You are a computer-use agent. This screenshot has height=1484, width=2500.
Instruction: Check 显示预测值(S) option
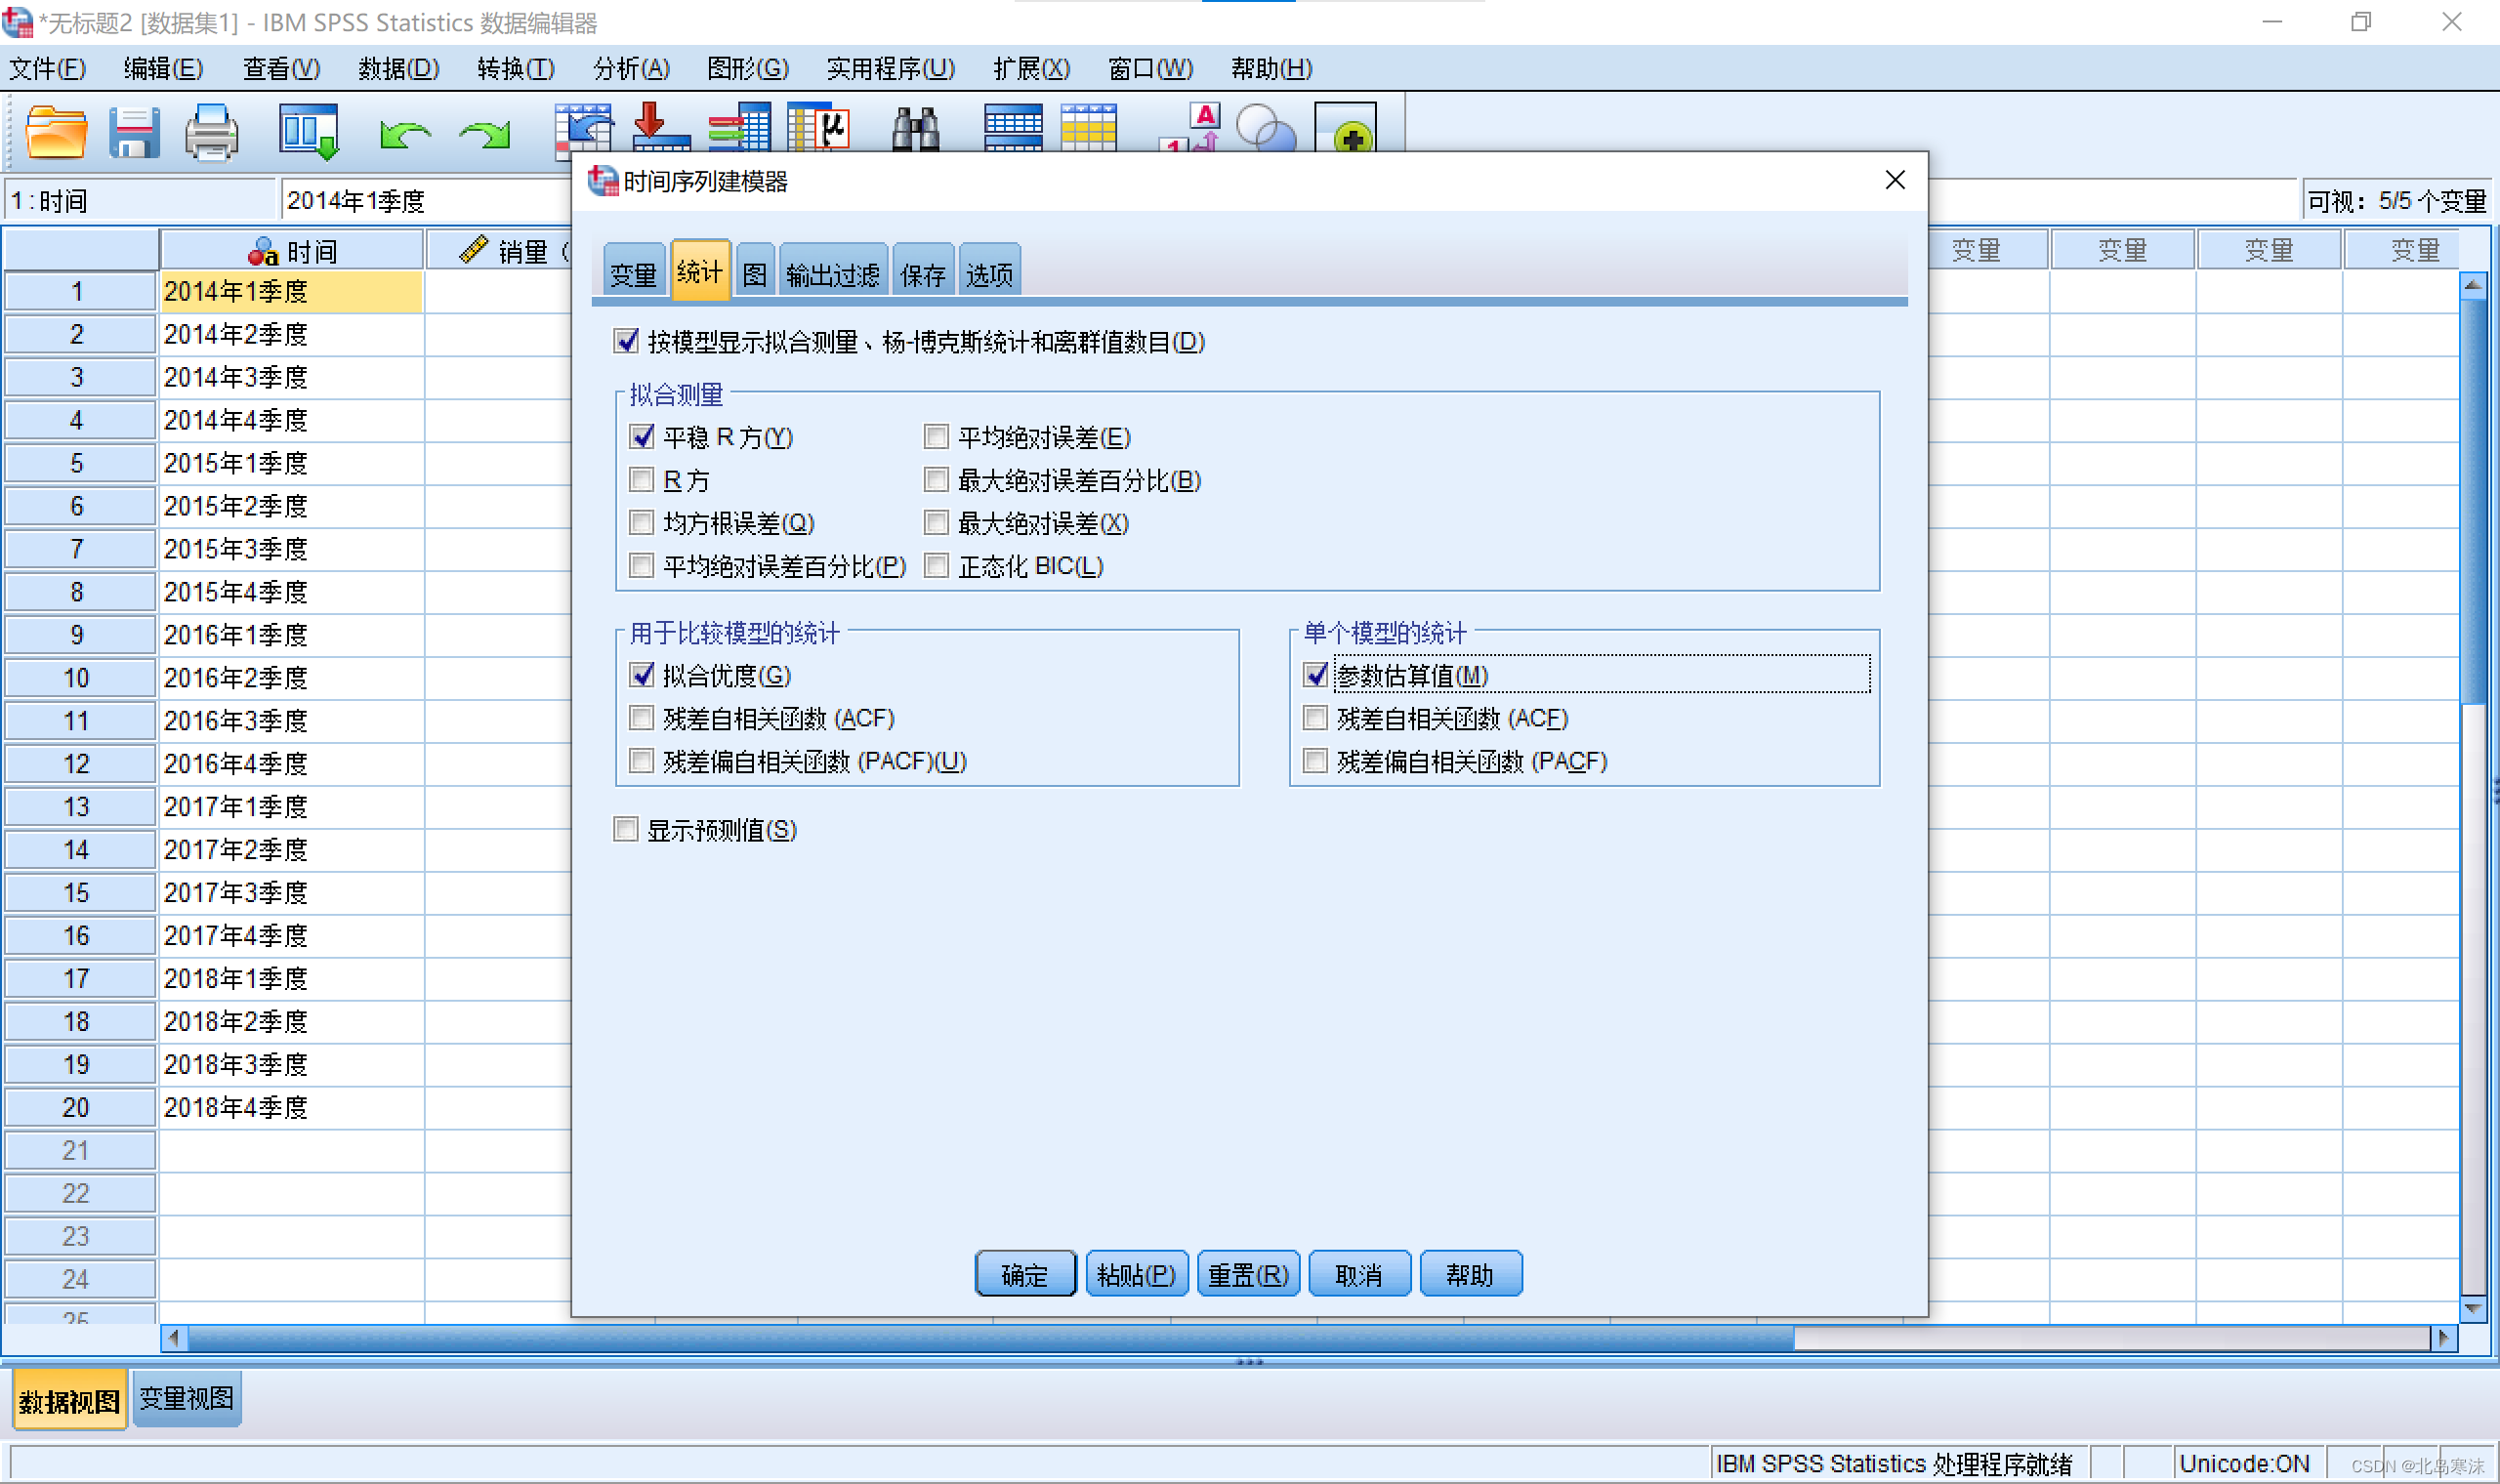[626, 829]
